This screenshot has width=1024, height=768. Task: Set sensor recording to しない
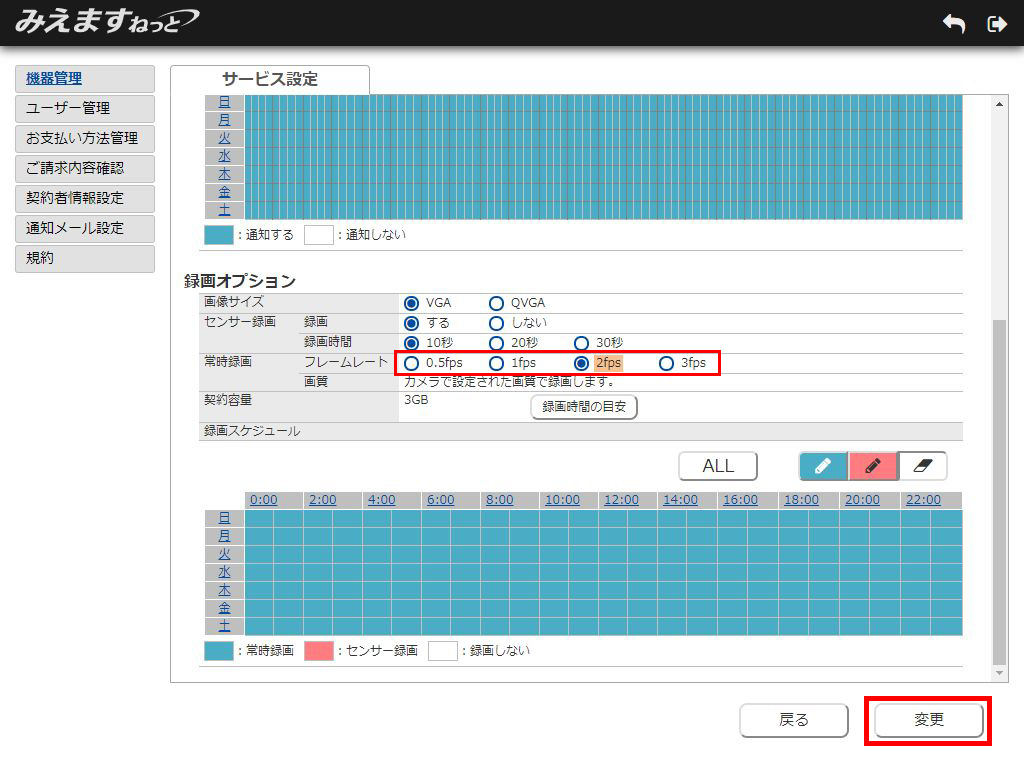tap(496, 323)
